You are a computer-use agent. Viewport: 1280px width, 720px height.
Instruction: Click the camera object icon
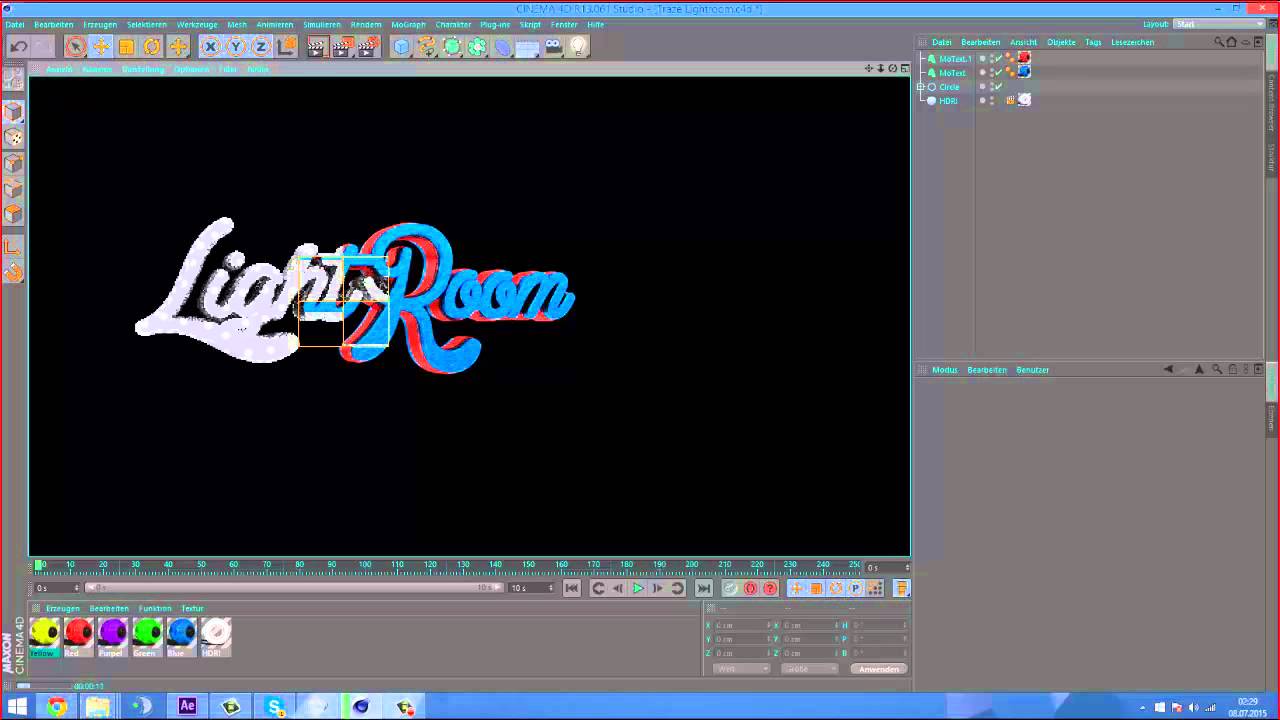[553, 46]
